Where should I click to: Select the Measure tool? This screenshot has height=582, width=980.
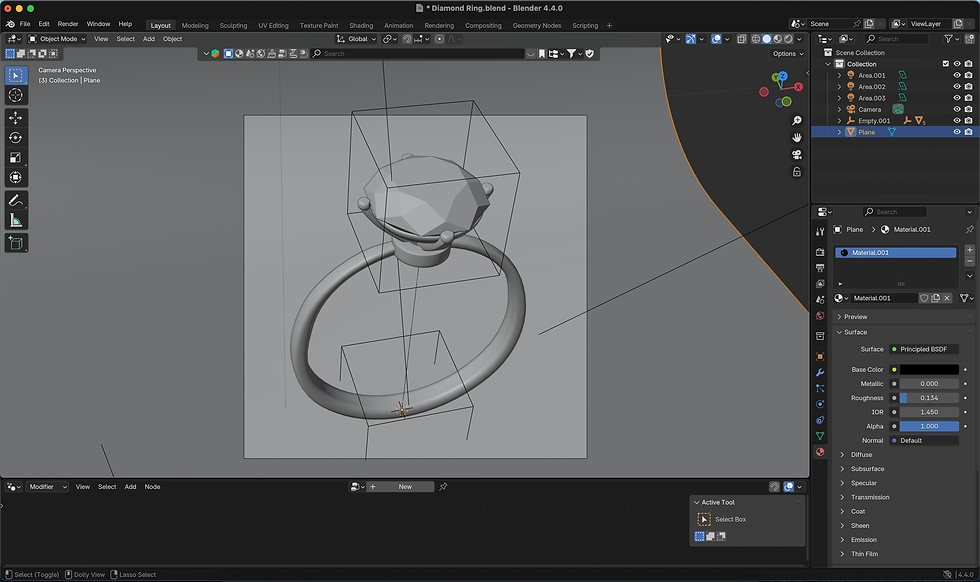(x=16, y=221)
